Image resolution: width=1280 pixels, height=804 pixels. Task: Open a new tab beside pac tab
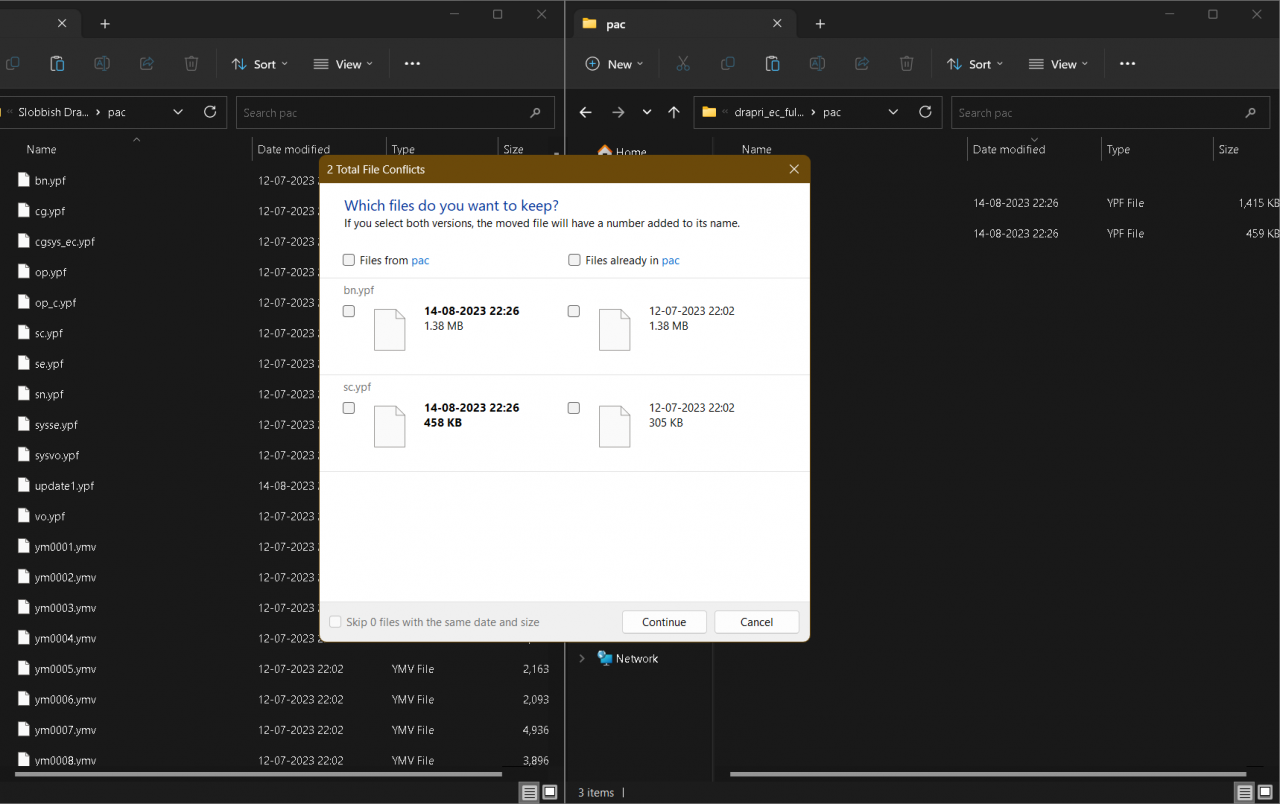(x=820, y=24)
